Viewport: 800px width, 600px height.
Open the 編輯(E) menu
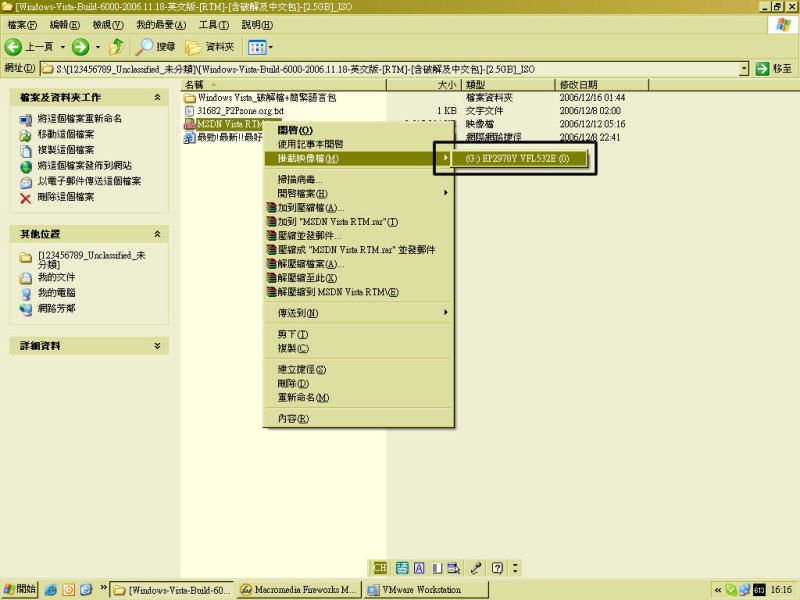(x=65, y=24)
